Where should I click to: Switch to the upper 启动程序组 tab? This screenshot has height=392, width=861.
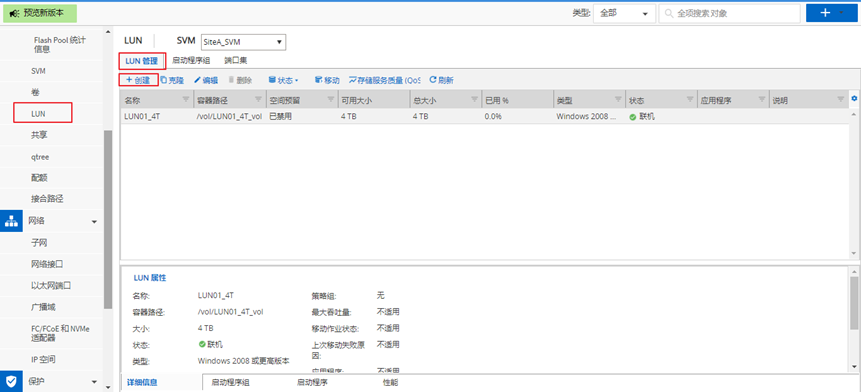click(191, 60)
